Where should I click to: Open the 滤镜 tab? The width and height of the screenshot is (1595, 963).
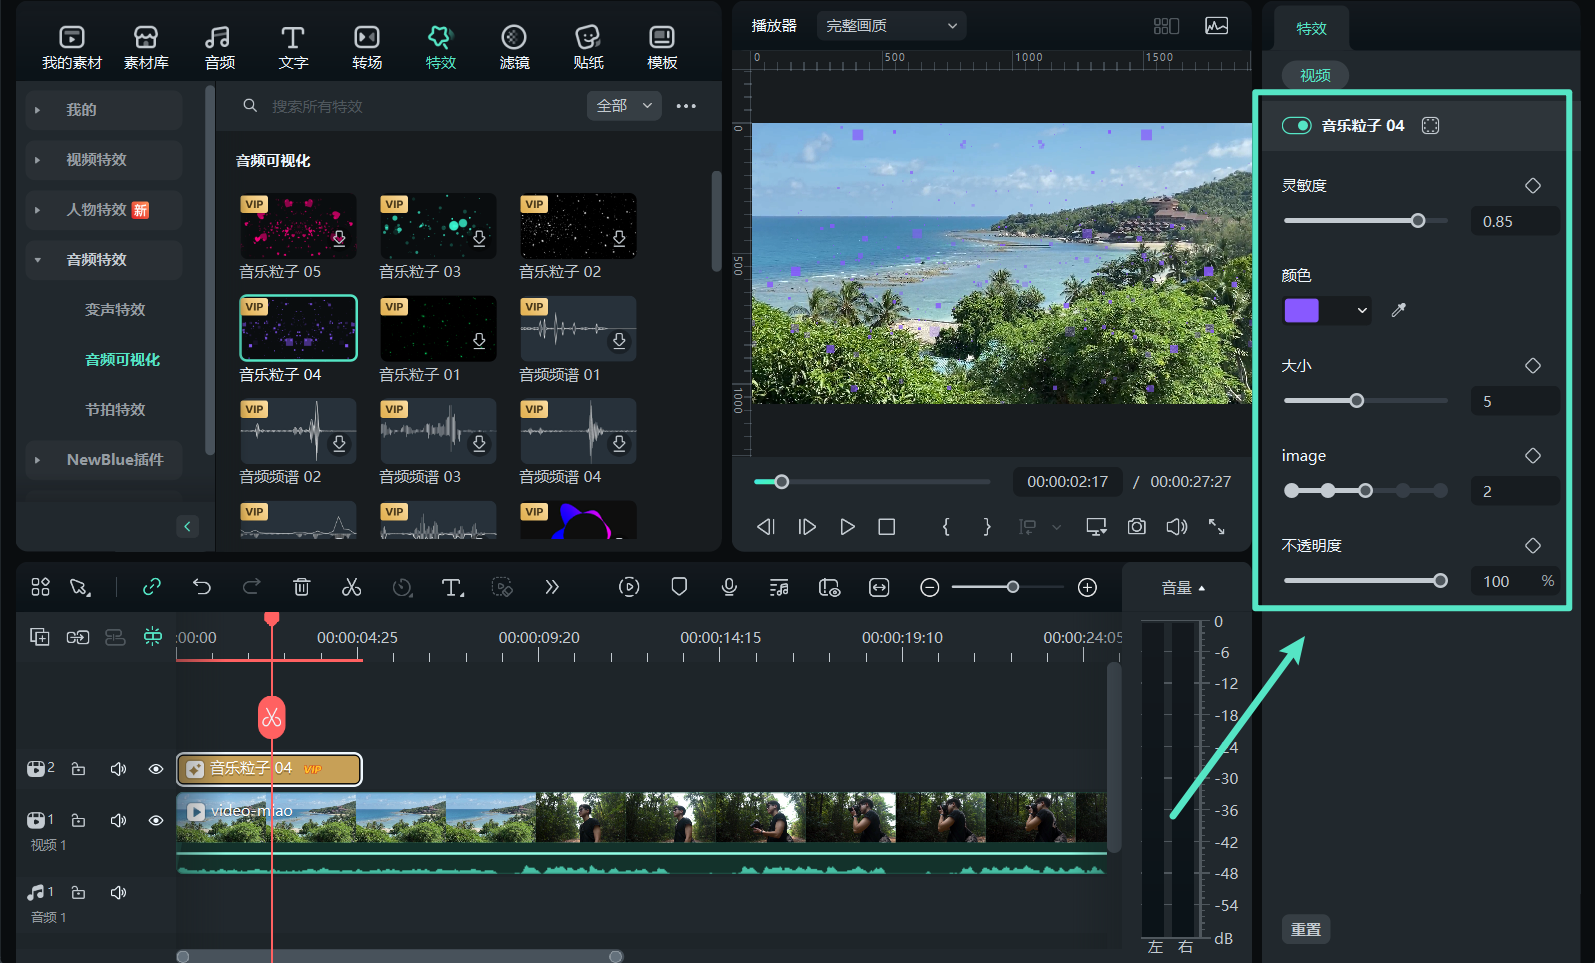pos(514,47)
